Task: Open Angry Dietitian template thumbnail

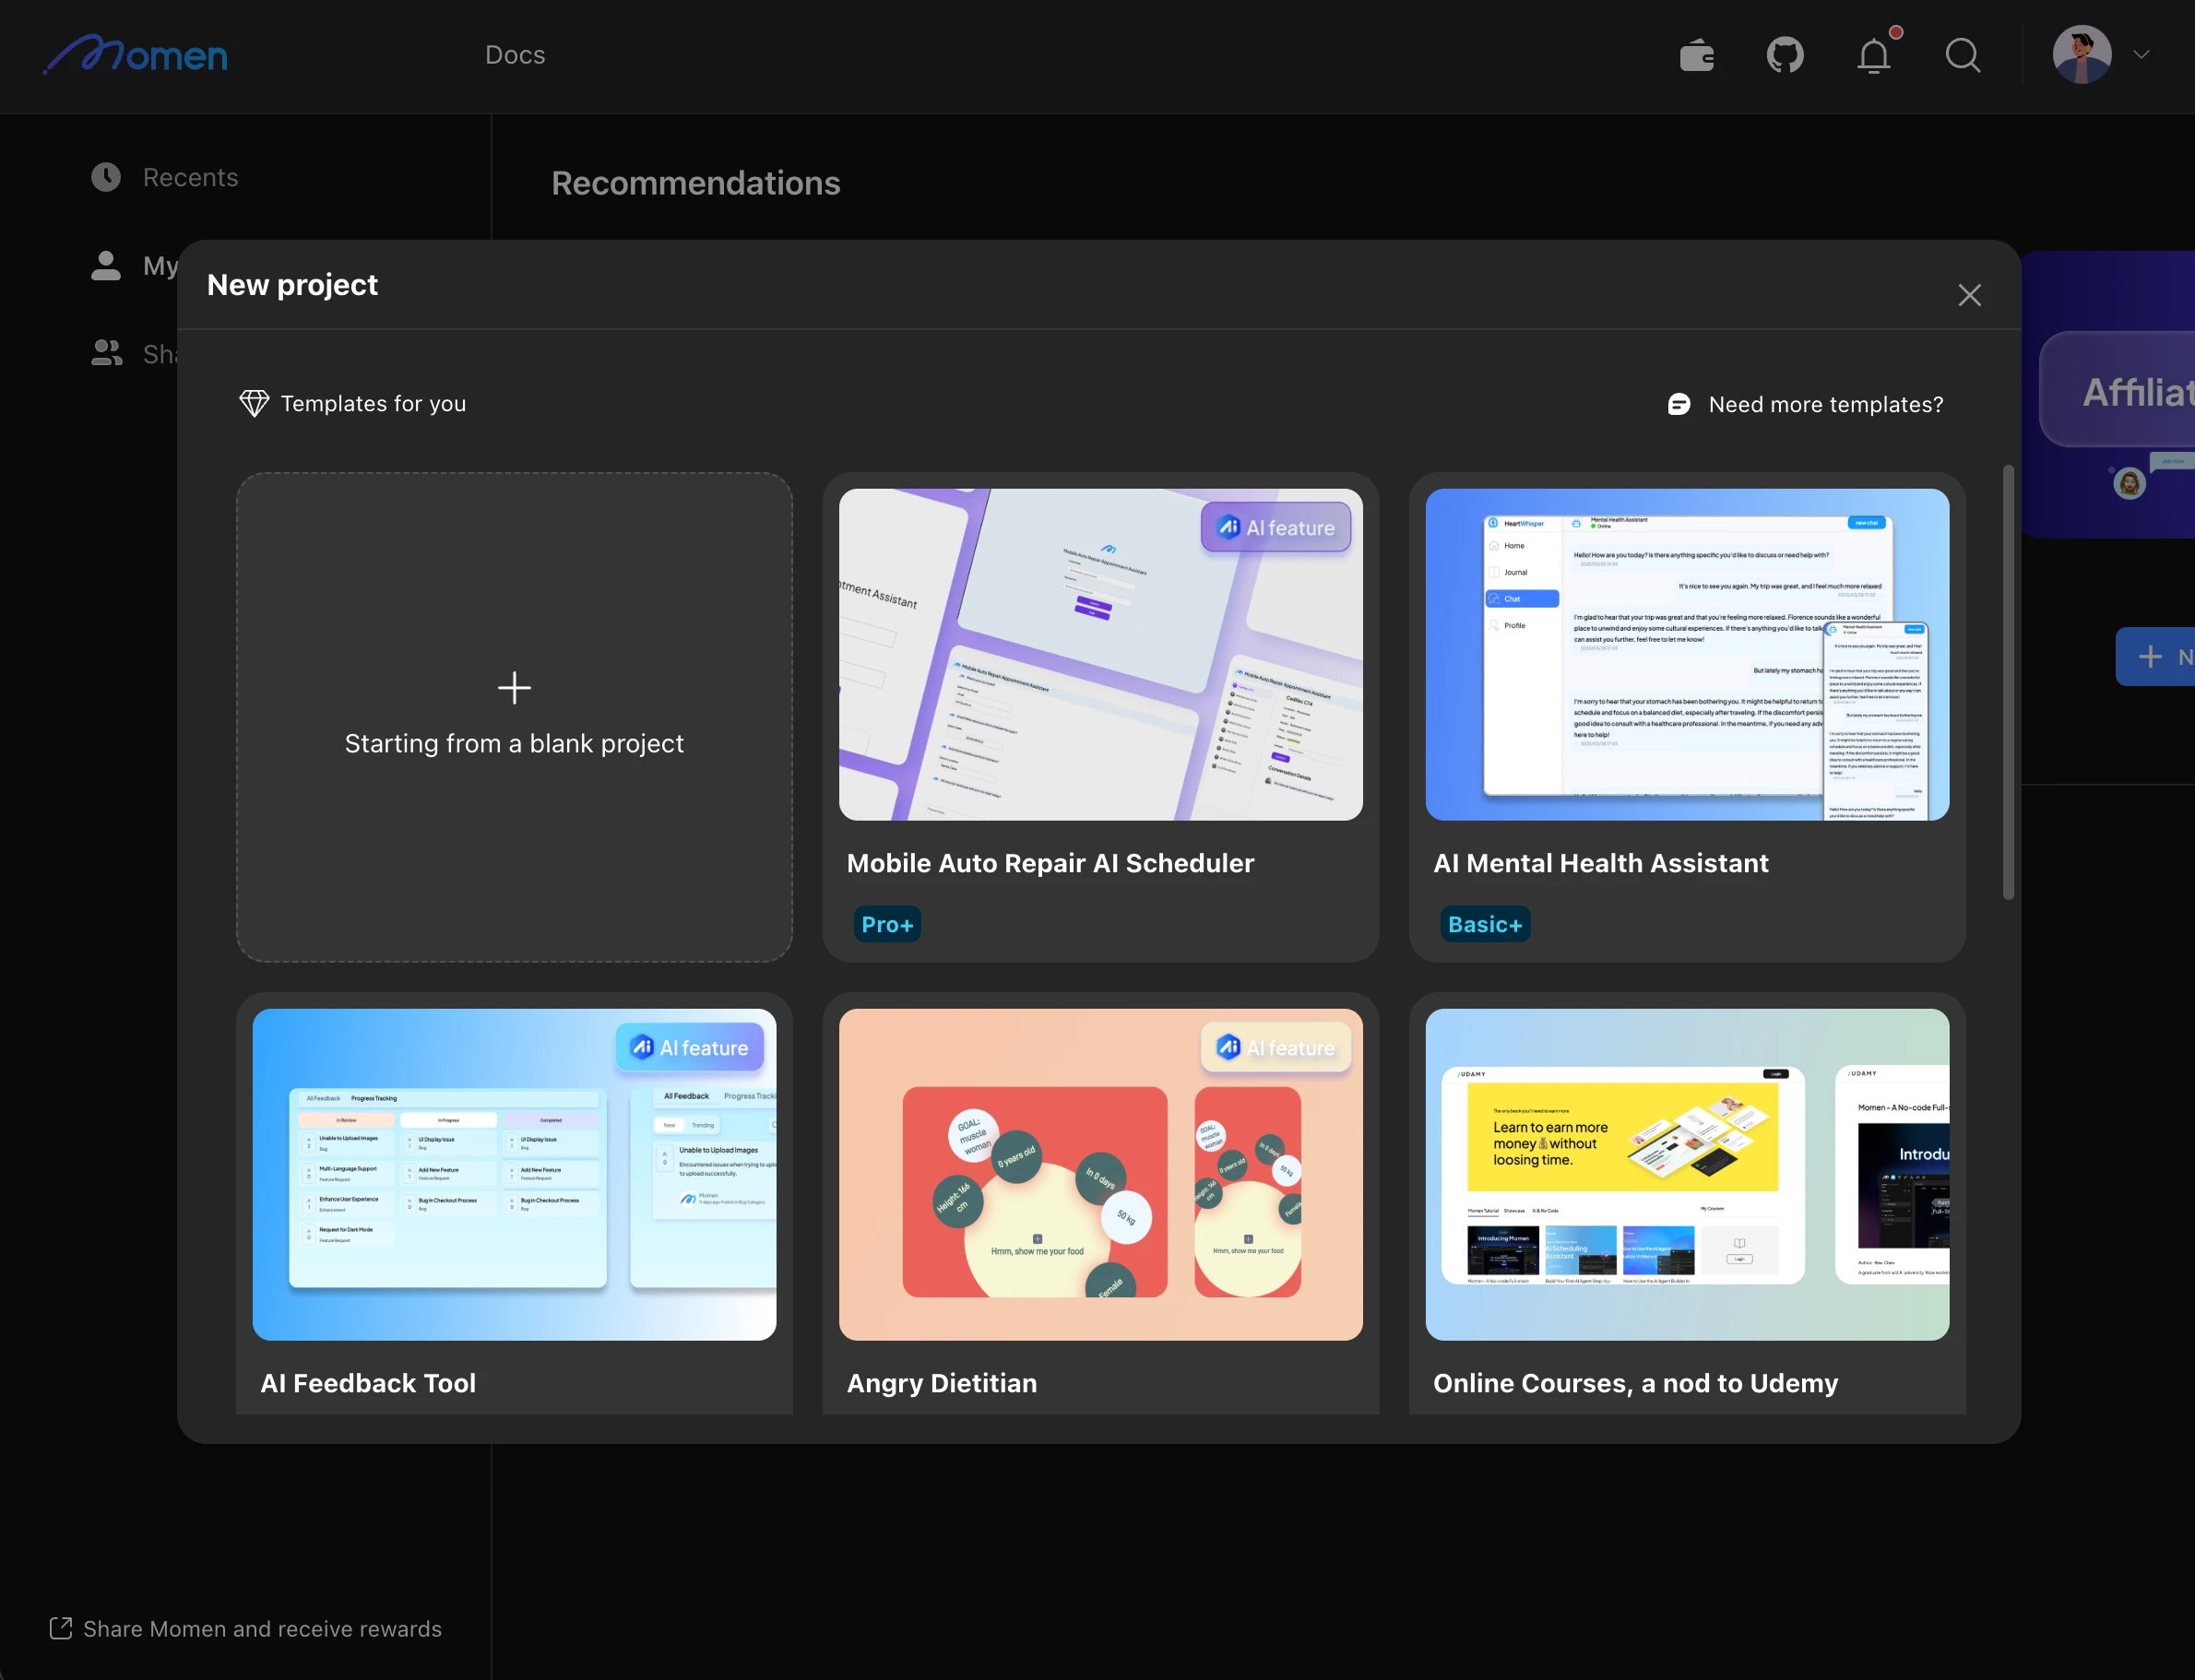Action: 1100,1174
